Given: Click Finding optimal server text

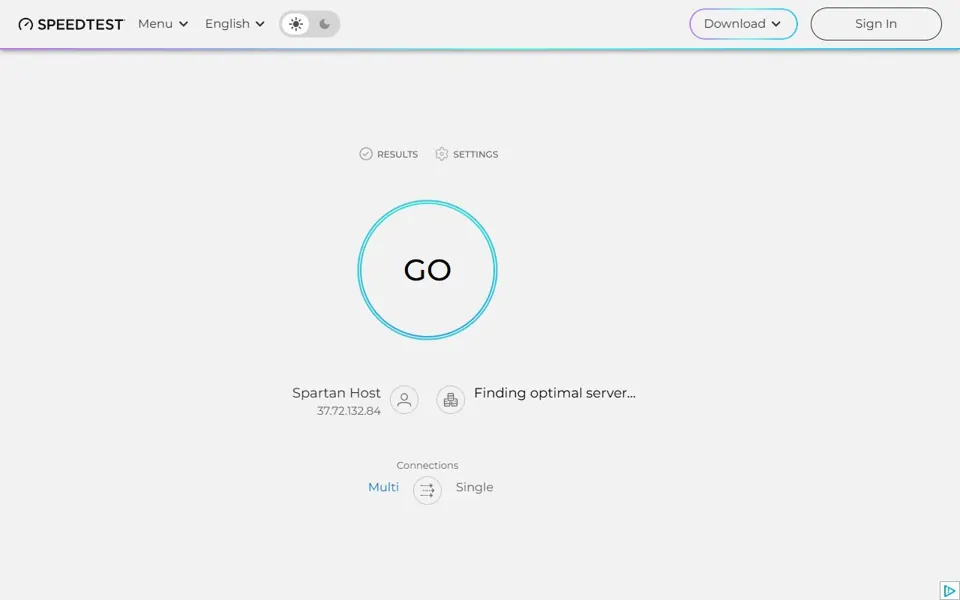Looking at the screenshot, I should pyautogui.click(x=555, y=393).
